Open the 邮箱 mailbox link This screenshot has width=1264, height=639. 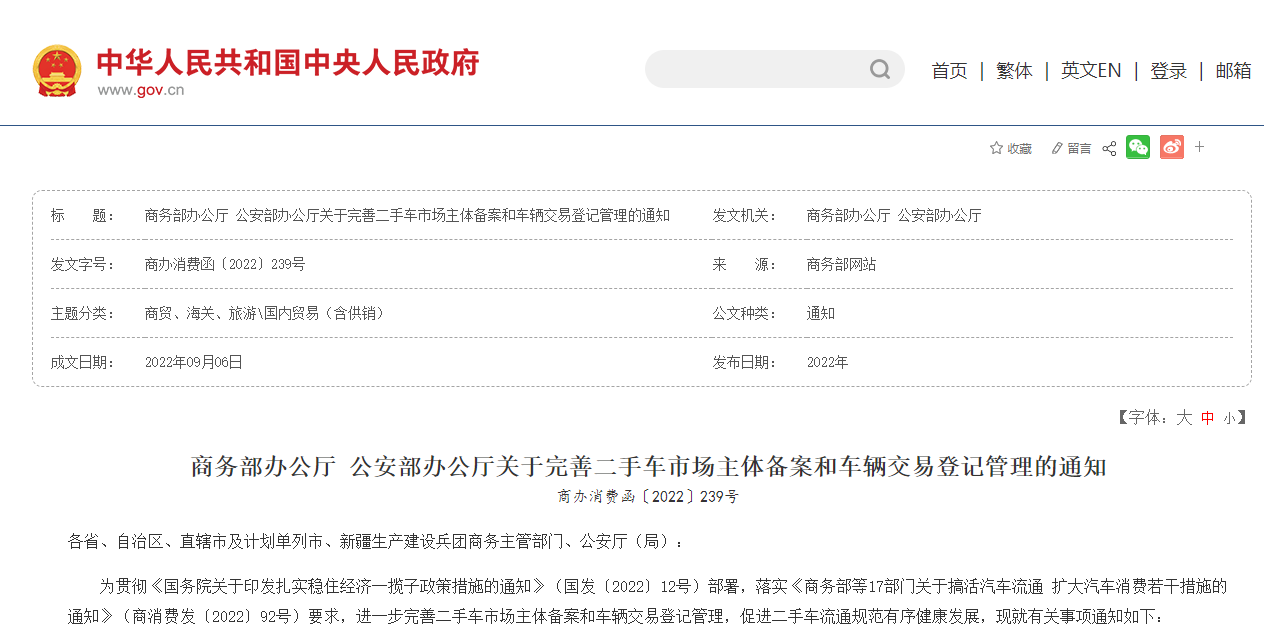pos(1233,71)
